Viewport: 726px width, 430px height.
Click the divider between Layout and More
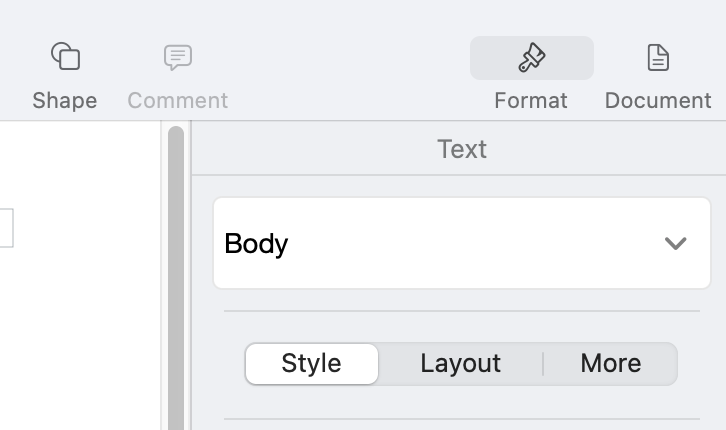pos(543,364)
